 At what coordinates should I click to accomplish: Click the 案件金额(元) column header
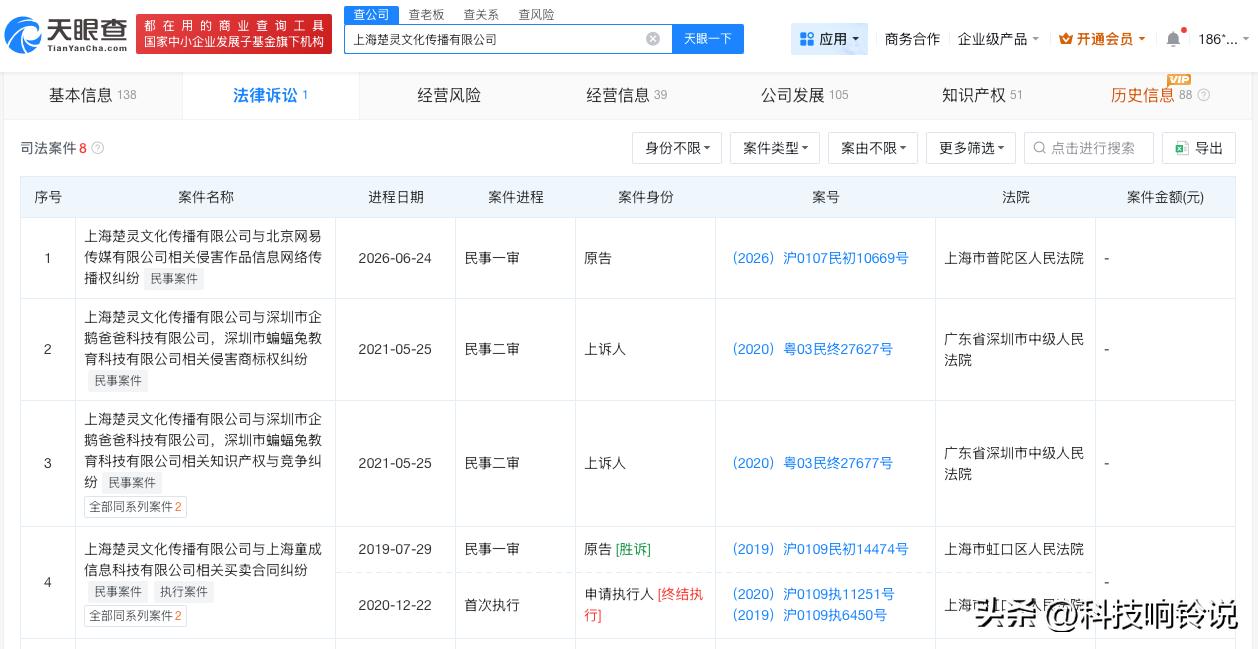click(x=1165, y=197)
